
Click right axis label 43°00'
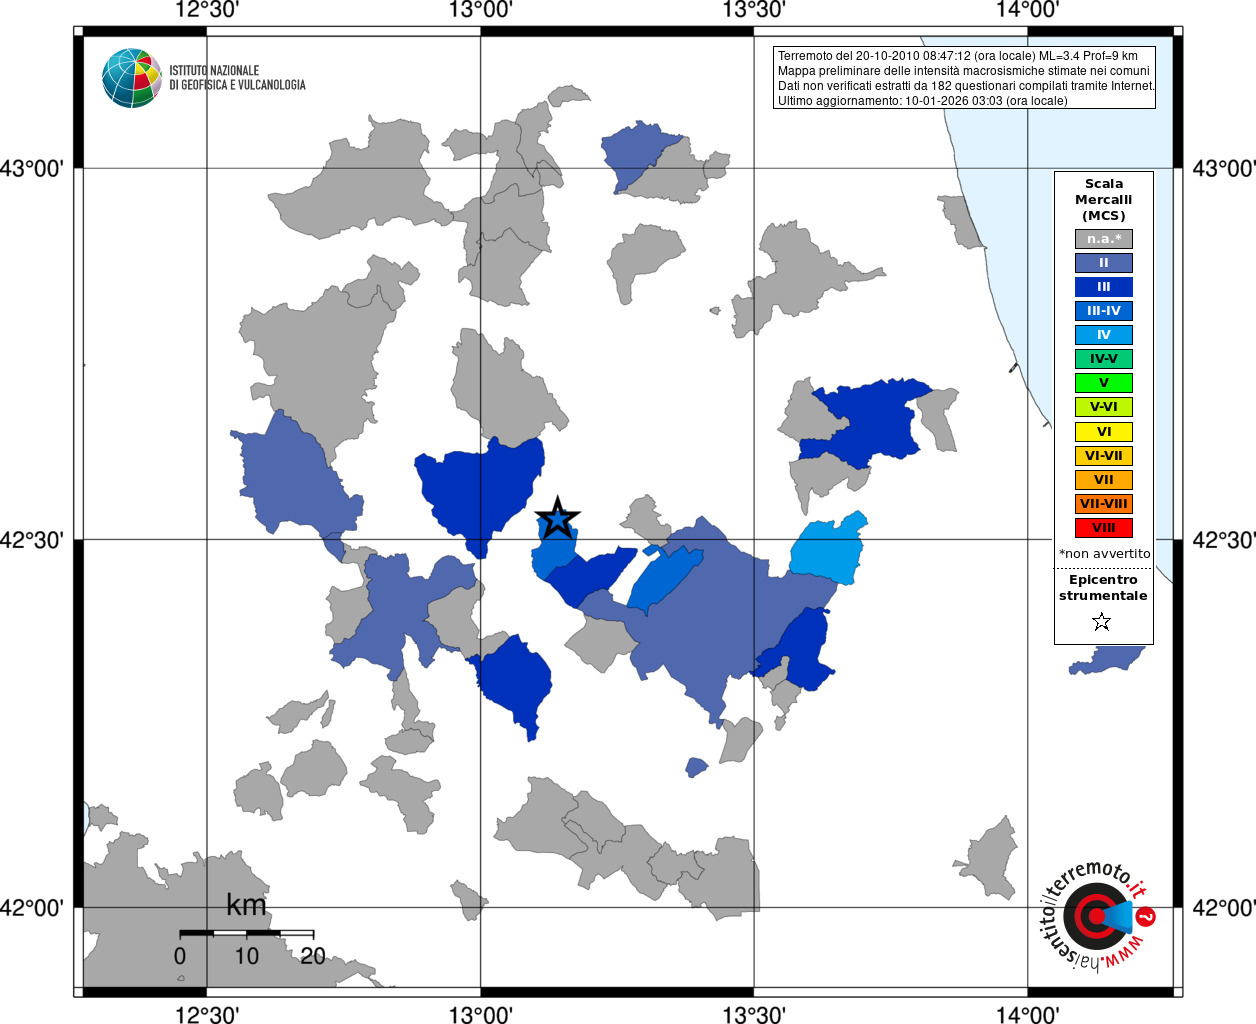1224,168
